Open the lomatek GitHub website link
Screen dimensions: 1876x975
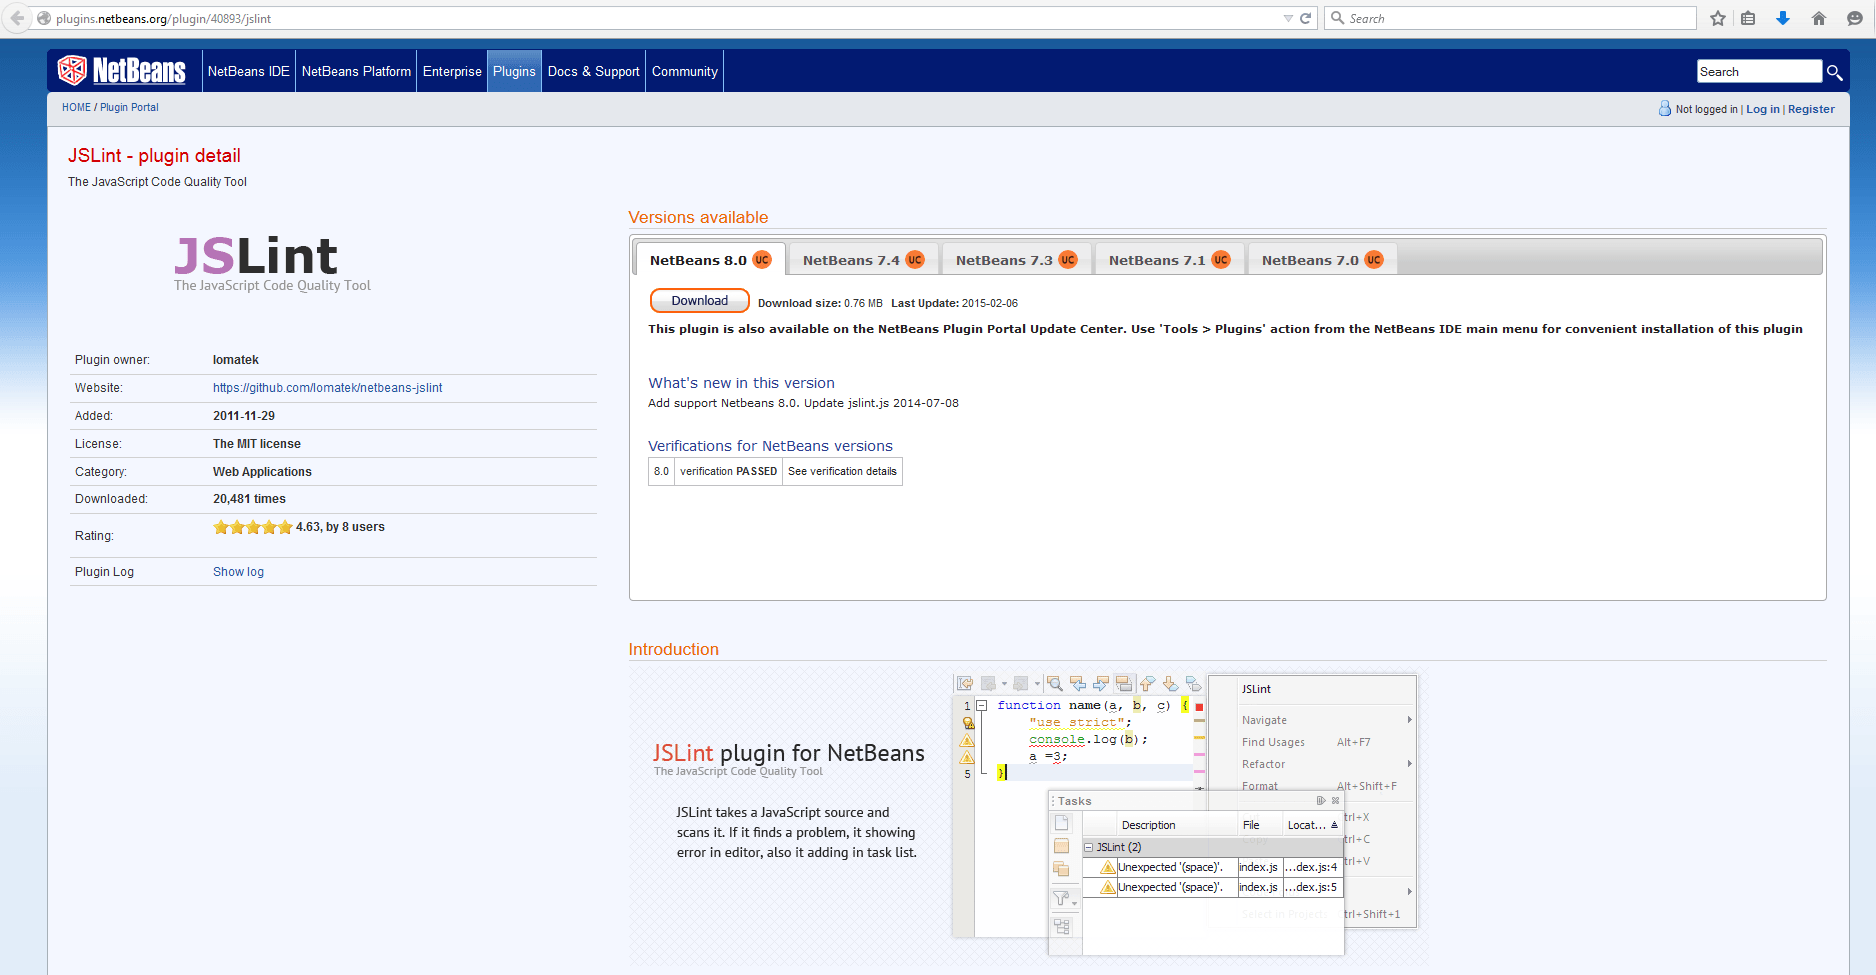[x=327, y=388]
